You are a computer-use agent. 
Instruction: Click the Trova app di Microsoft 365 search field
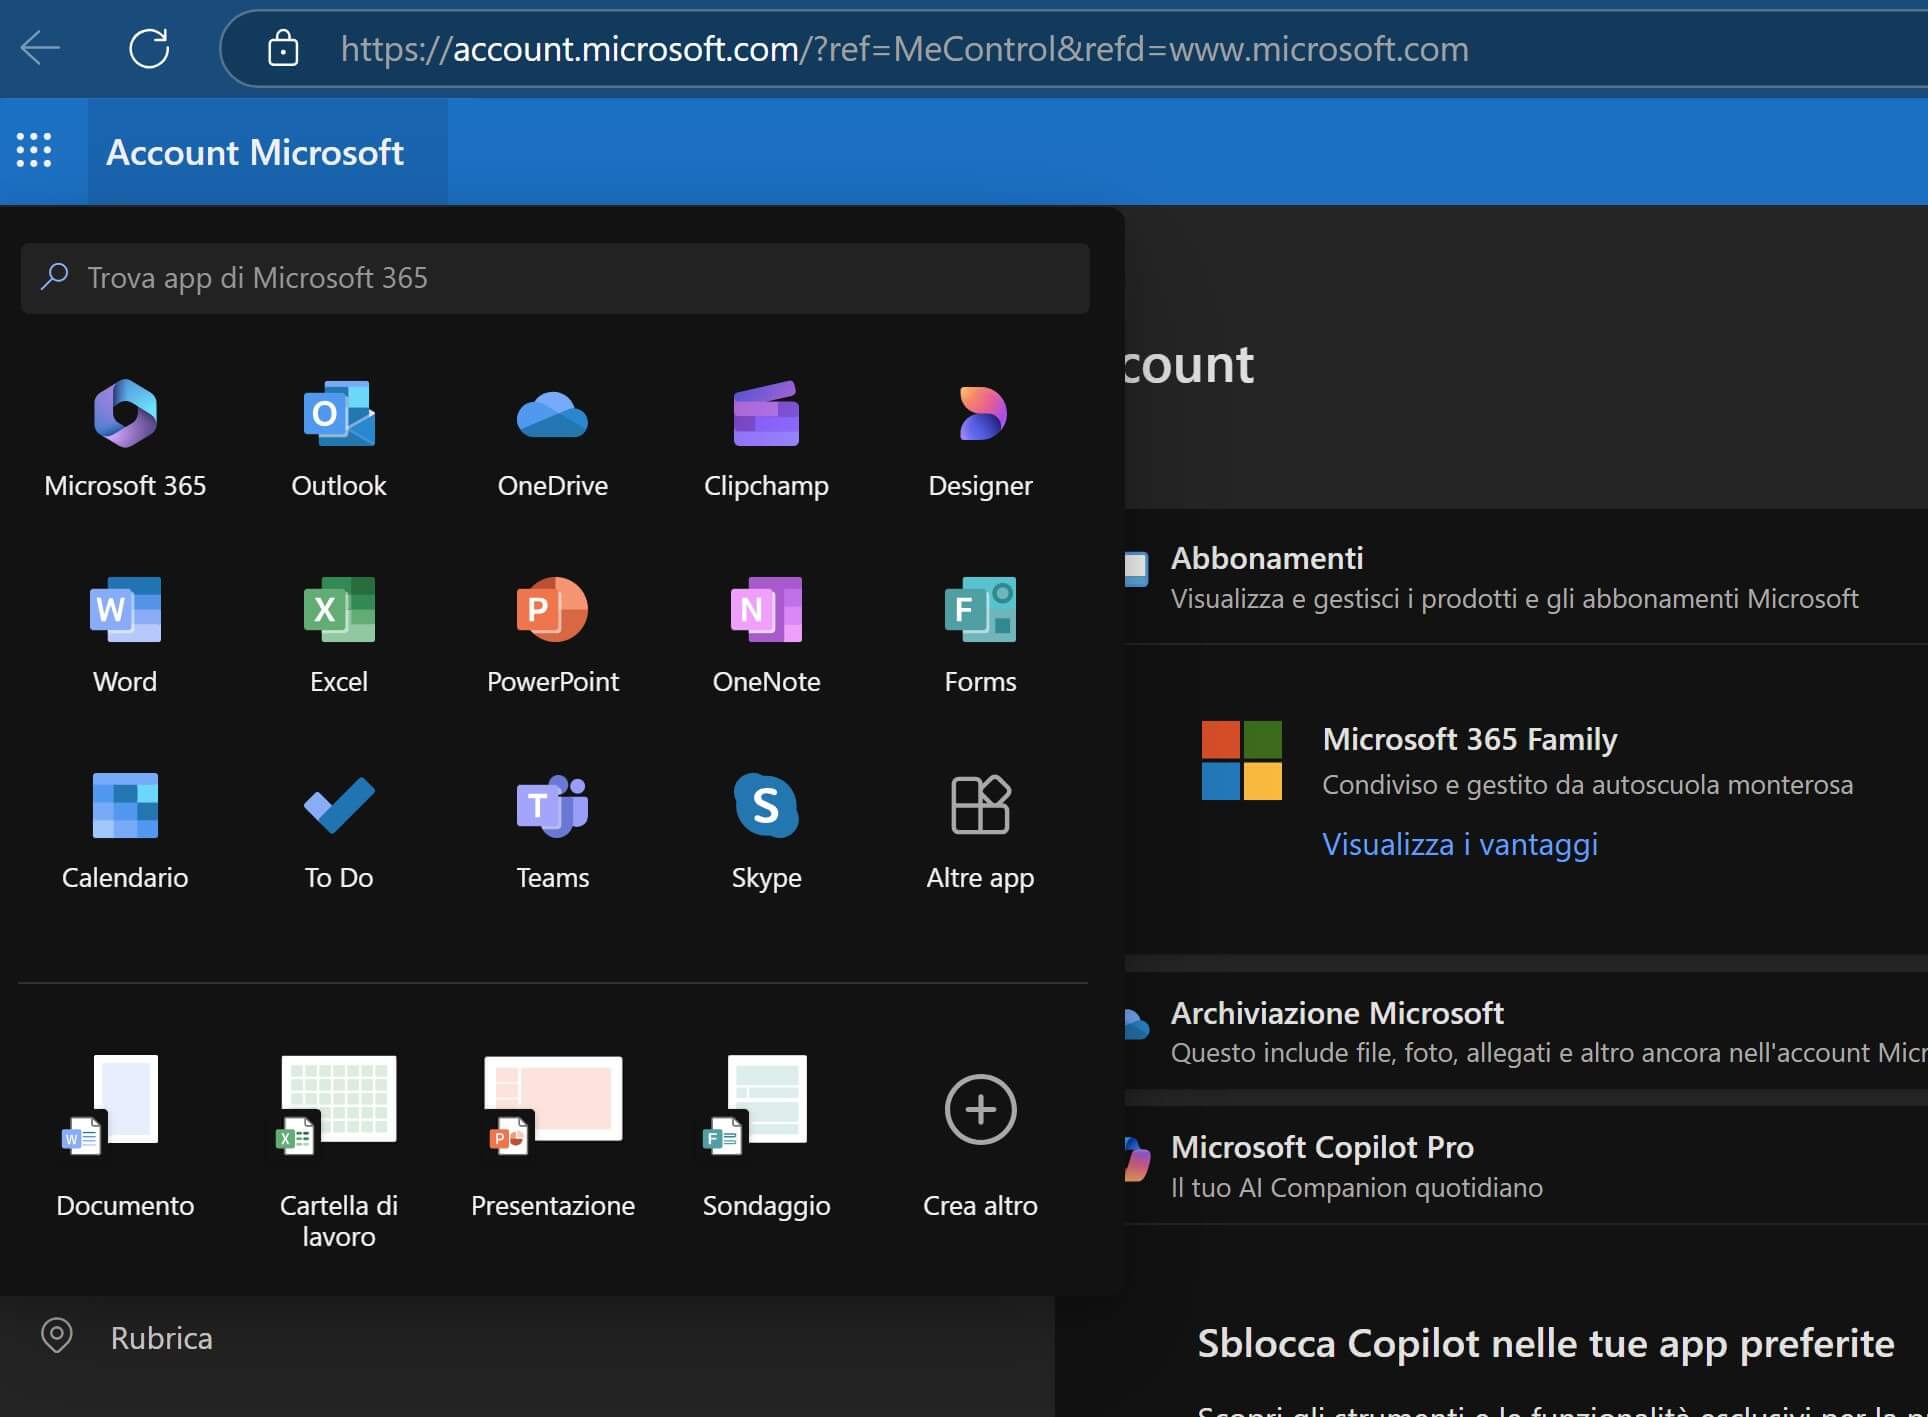pos(555,278)
